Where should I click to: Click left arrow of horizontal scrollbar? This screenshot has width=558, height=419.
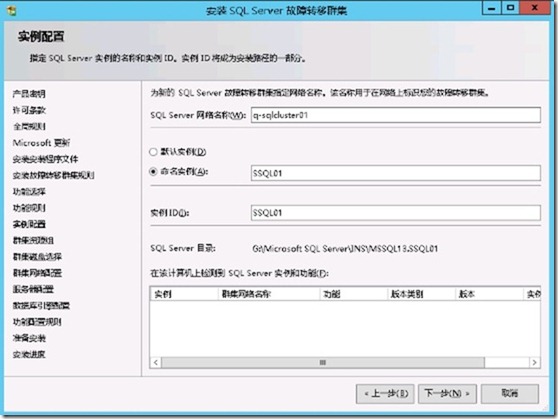(156, 363)
